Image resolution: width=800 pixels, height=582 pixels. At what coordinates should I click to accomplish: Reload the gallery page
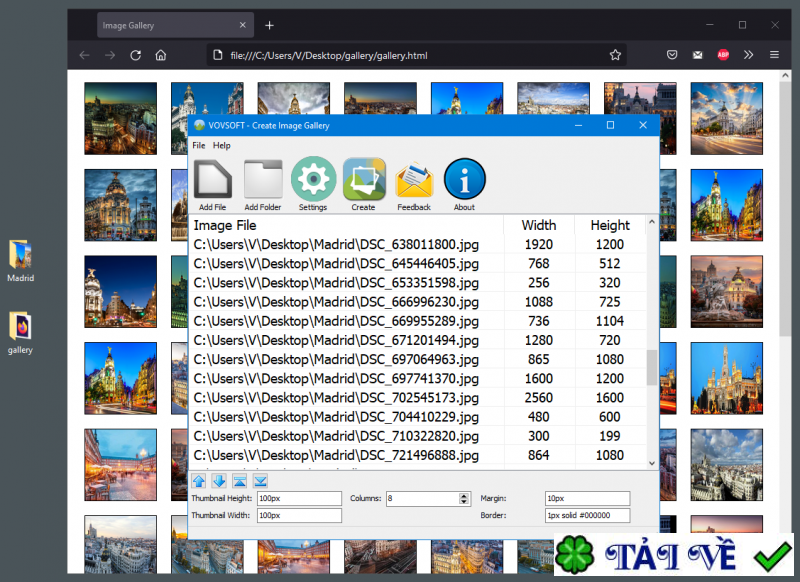click(135, 55)
